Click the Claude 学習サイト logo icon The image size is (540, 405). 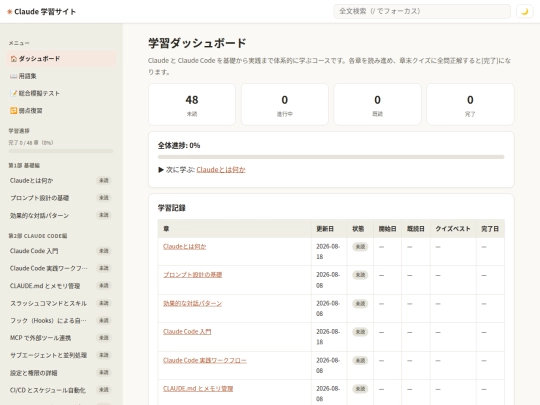point(10,12)
